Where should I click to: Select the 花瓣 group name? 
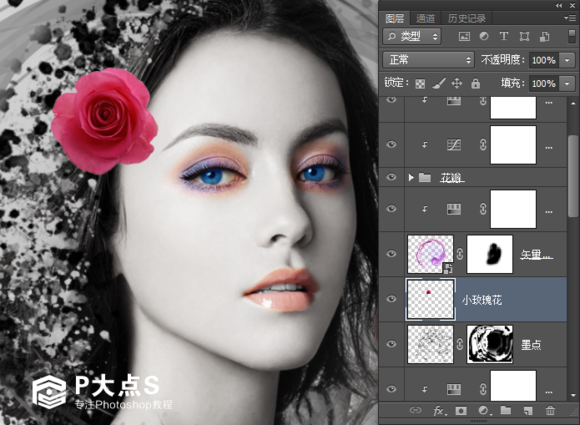451,178
